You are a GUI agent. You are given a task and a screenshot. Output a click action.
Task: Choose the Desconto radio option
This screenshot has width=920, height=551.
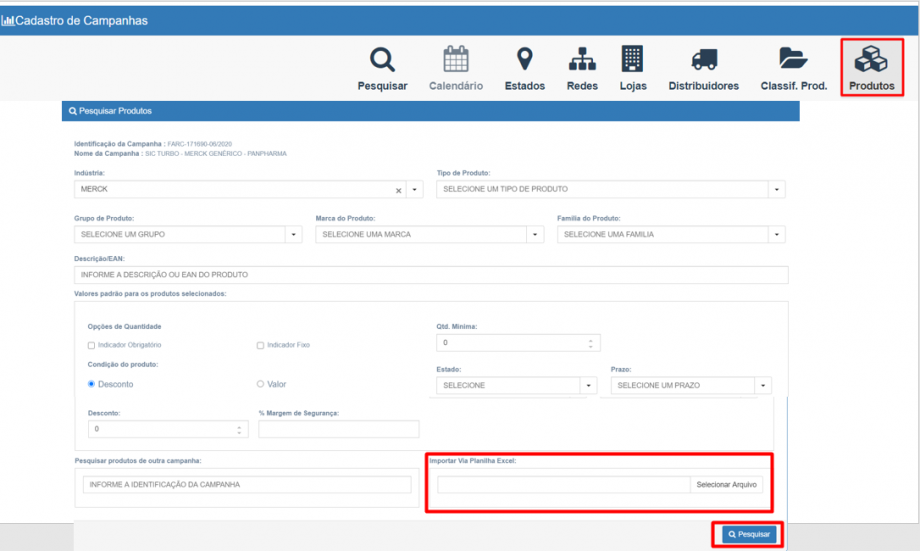click(x=92, y=384)
